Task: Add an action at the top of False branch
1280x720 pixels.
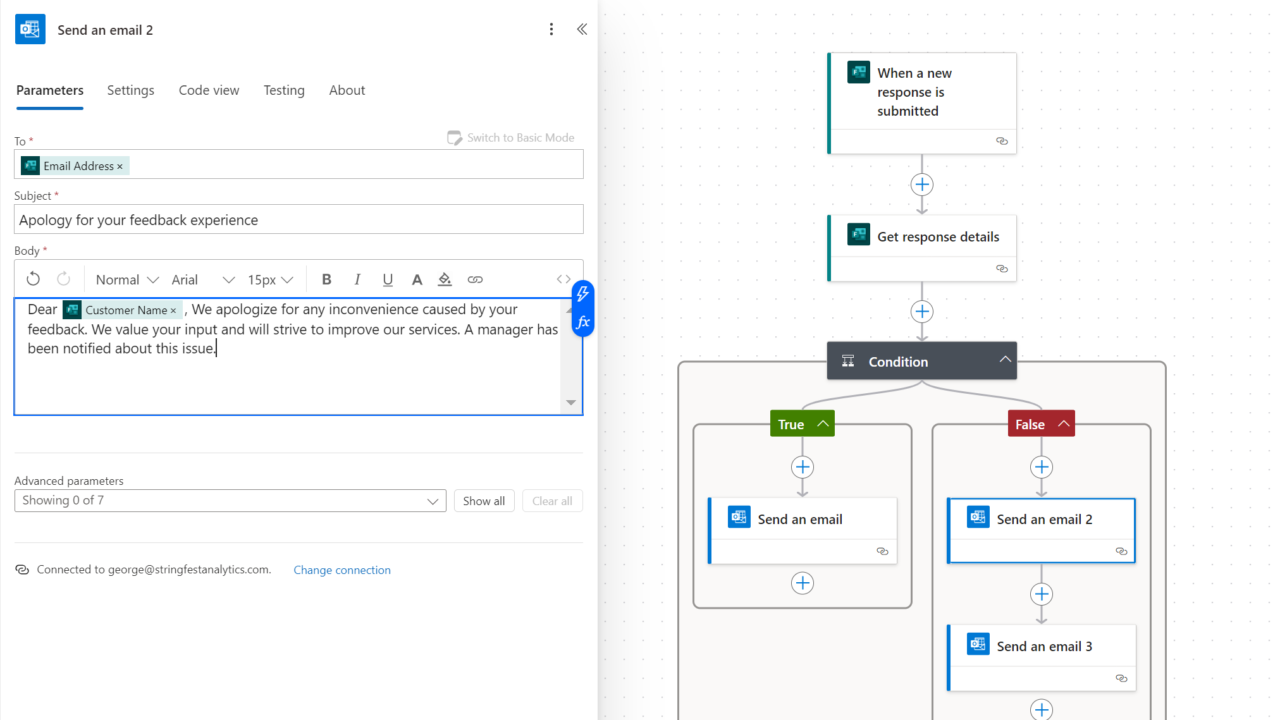Action: (1042, 467)
